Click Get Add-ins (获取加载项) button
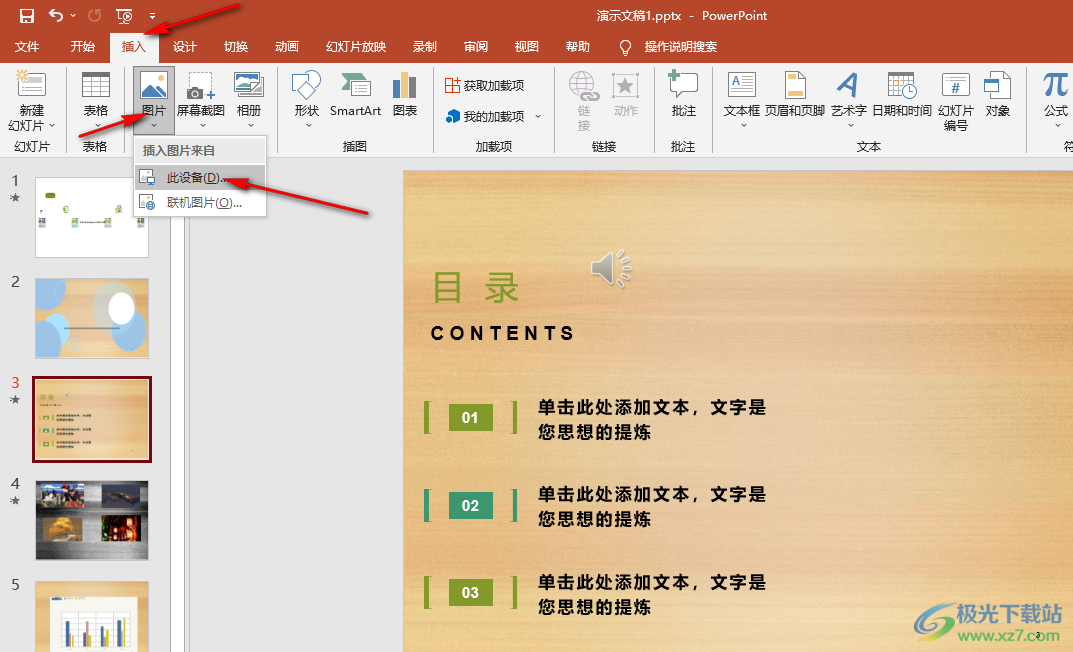The height and width of the screenshot is (652, 1073). (485, 86)
